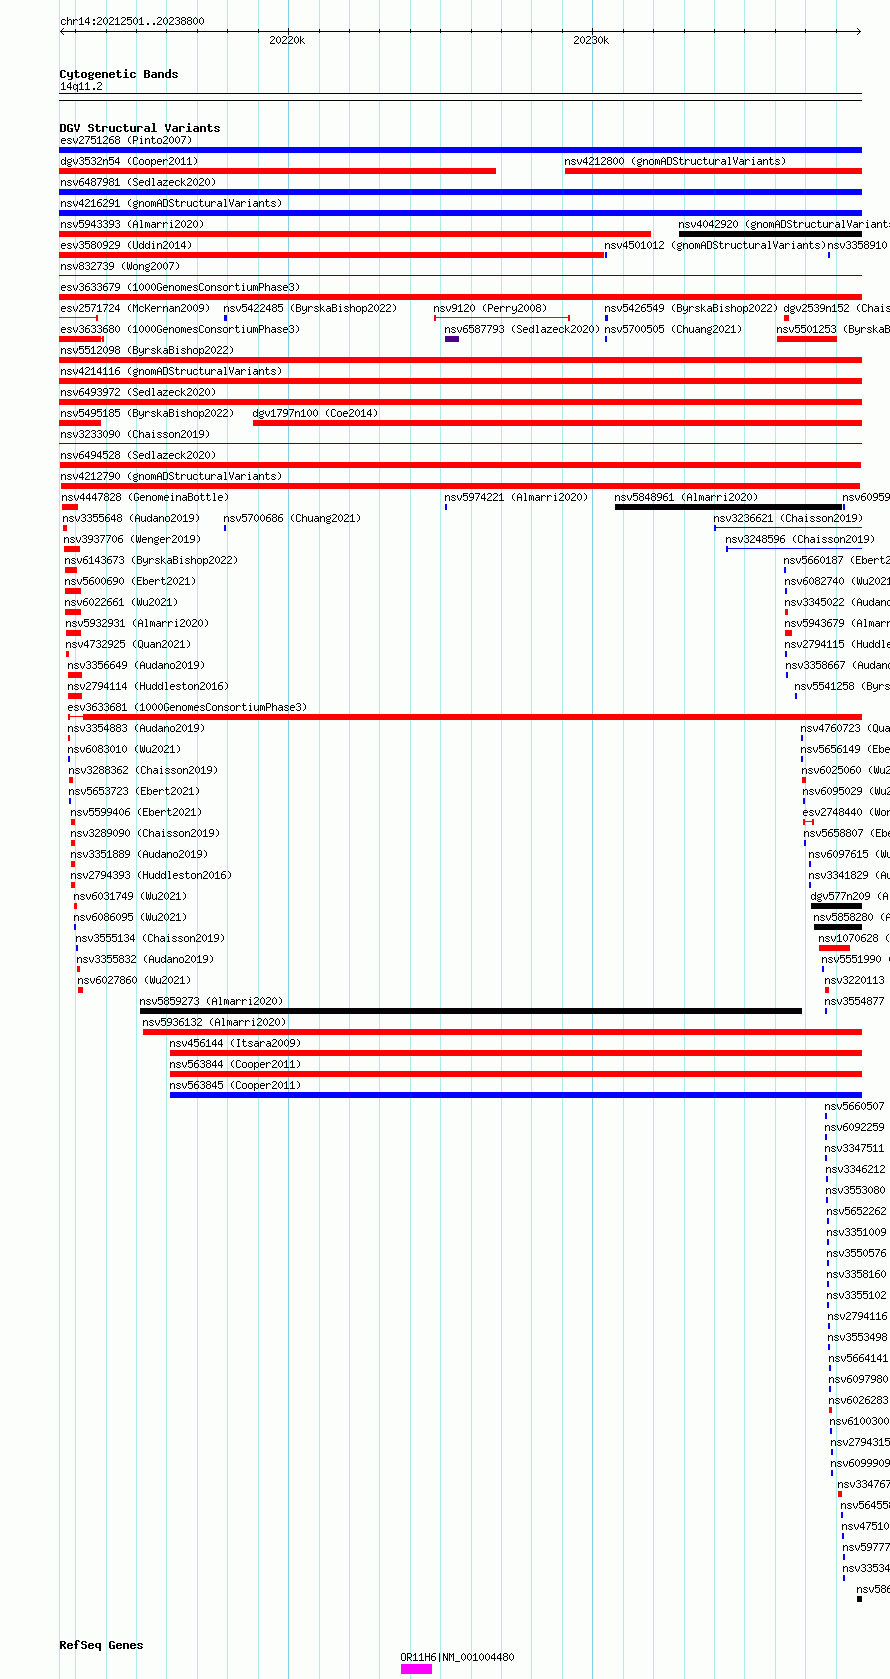Click the dgv1797n100 (Coe2014) label
Viewport: 890px width, 1679px height.
[x=315, y=413]
